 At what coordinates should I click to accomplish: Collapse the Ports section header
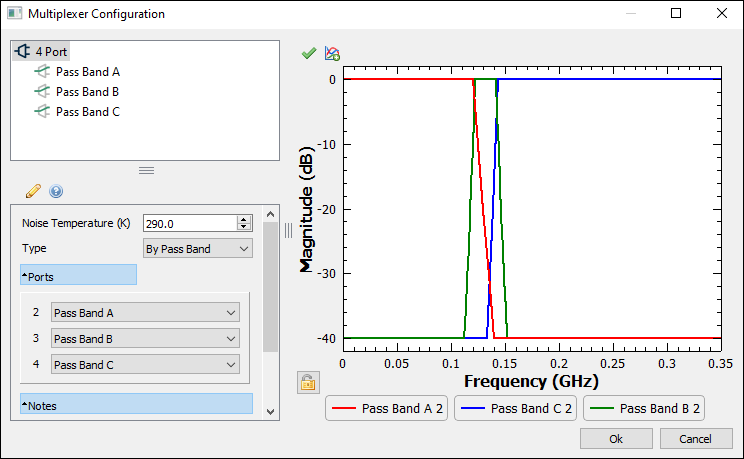(x=78, y=275)
